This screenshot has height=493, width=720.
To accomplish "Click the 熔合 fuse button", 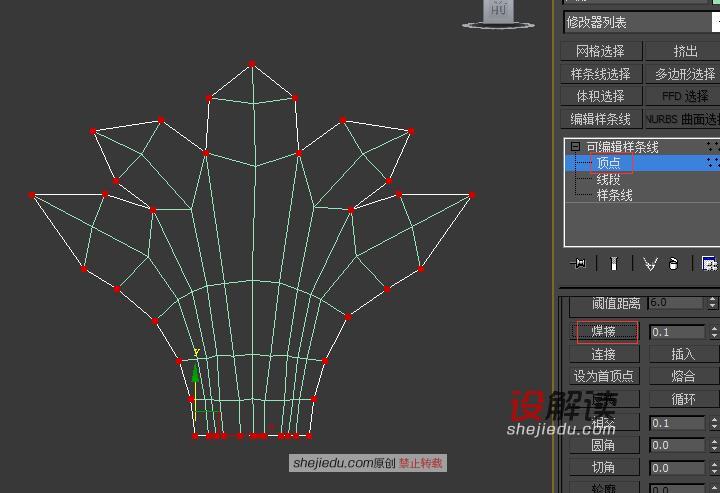I will coord(684,376).
